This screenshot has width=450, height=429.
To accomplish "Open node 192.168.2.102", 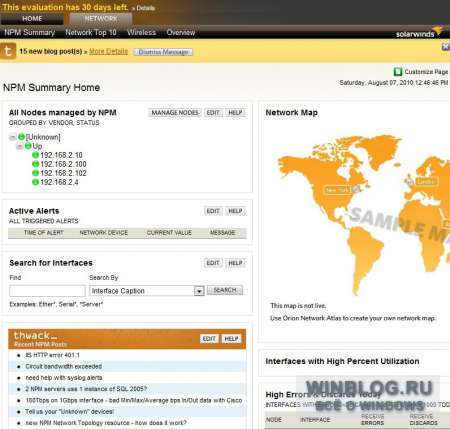I will coord(63,173).
